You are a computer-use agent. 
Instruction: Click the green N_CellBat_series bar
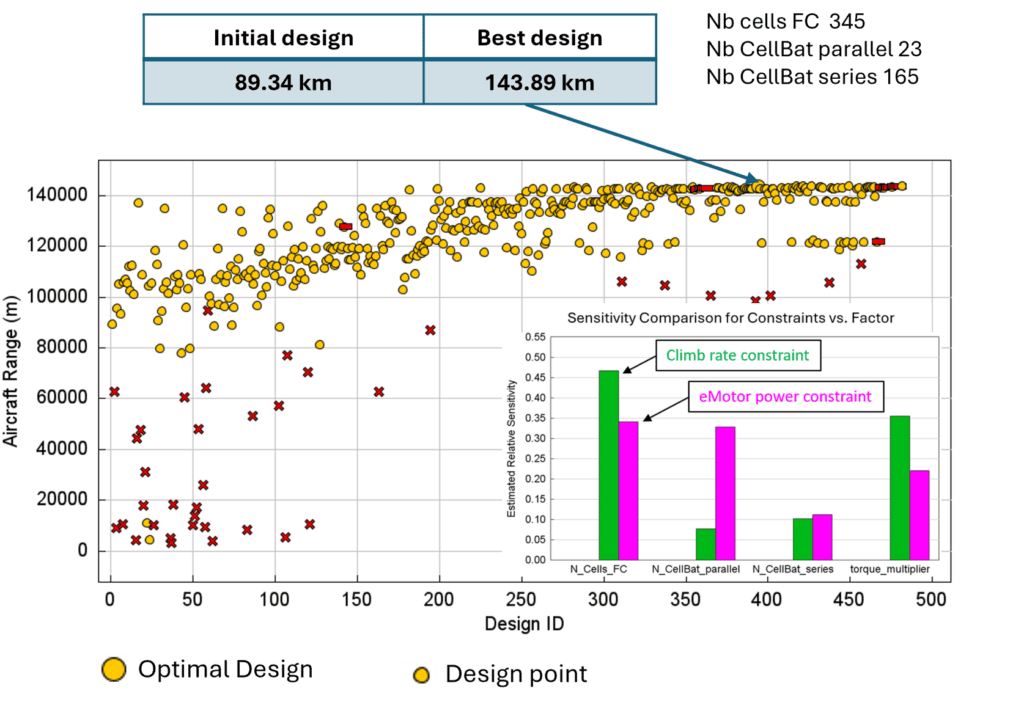pyautogui.click(x=803, y=539)
